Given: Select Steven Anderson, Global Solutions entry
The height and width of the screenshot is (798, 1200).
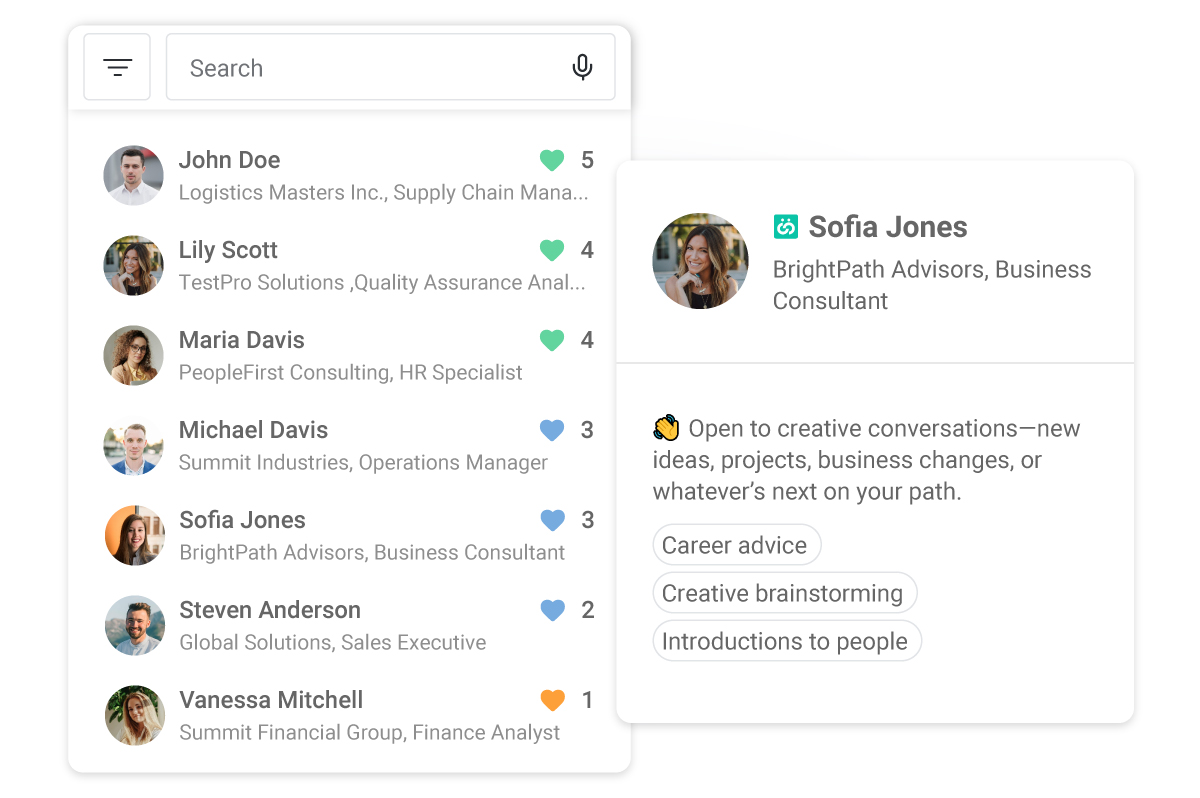Looking at the screenshot, I should click(349, 625).
